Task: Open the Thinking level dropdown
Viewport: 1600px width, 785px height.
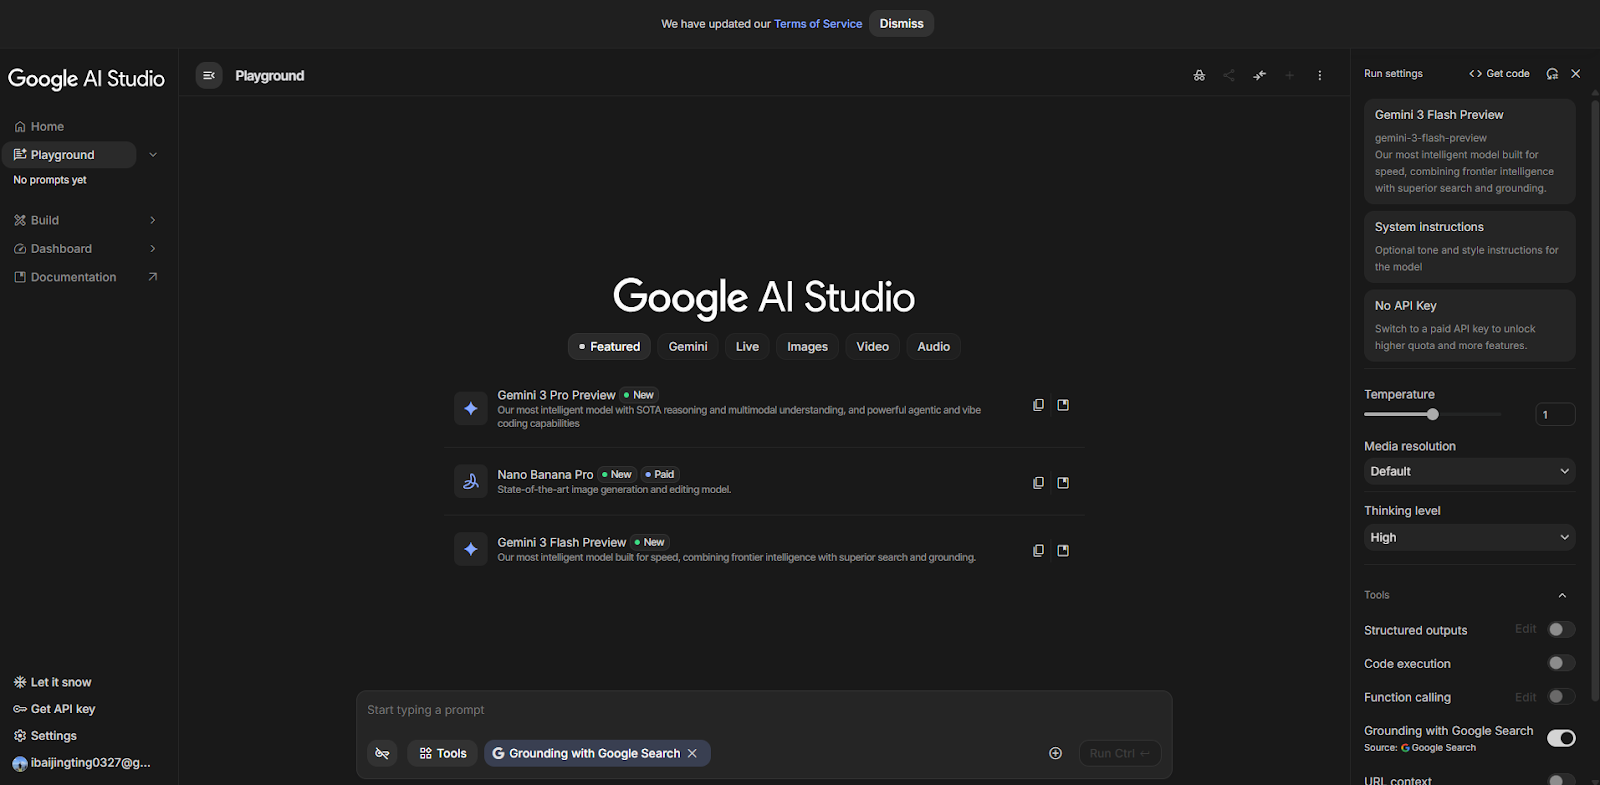Action: (x=1468, y=537)
